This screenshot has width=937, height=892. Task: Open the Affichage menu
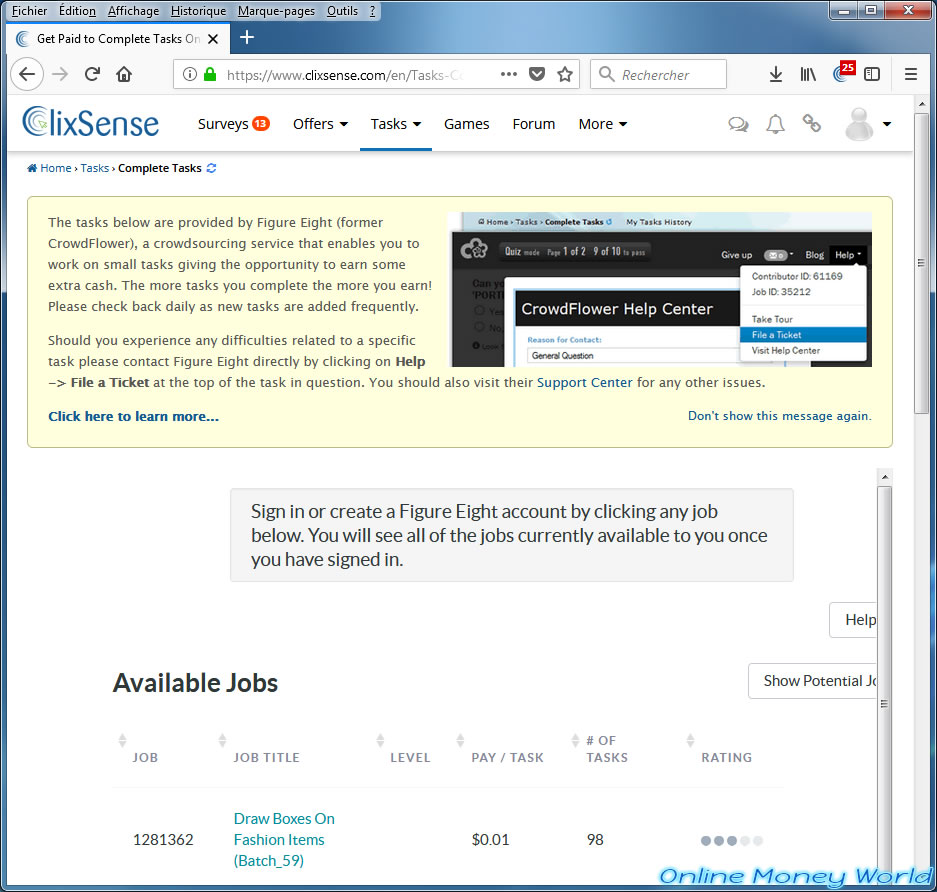[x=133, y=11]
